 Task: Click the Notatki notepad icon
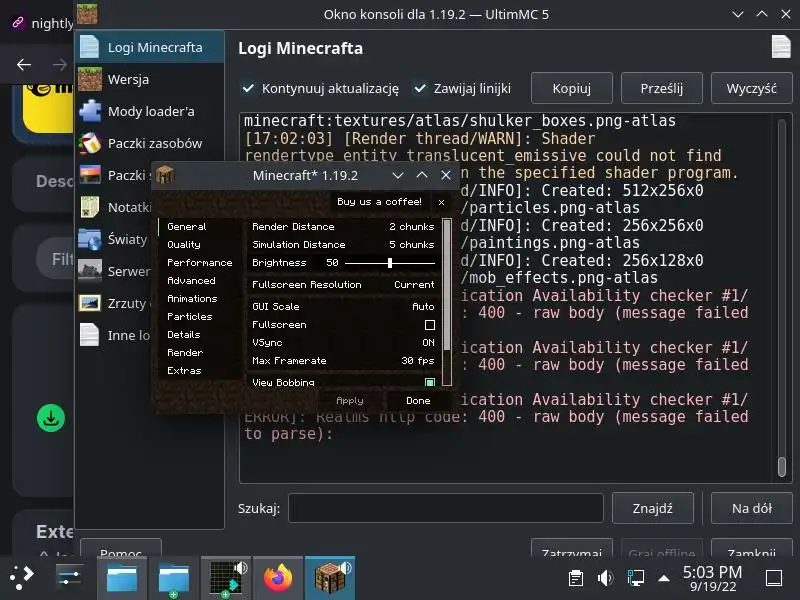pos(90,207)
